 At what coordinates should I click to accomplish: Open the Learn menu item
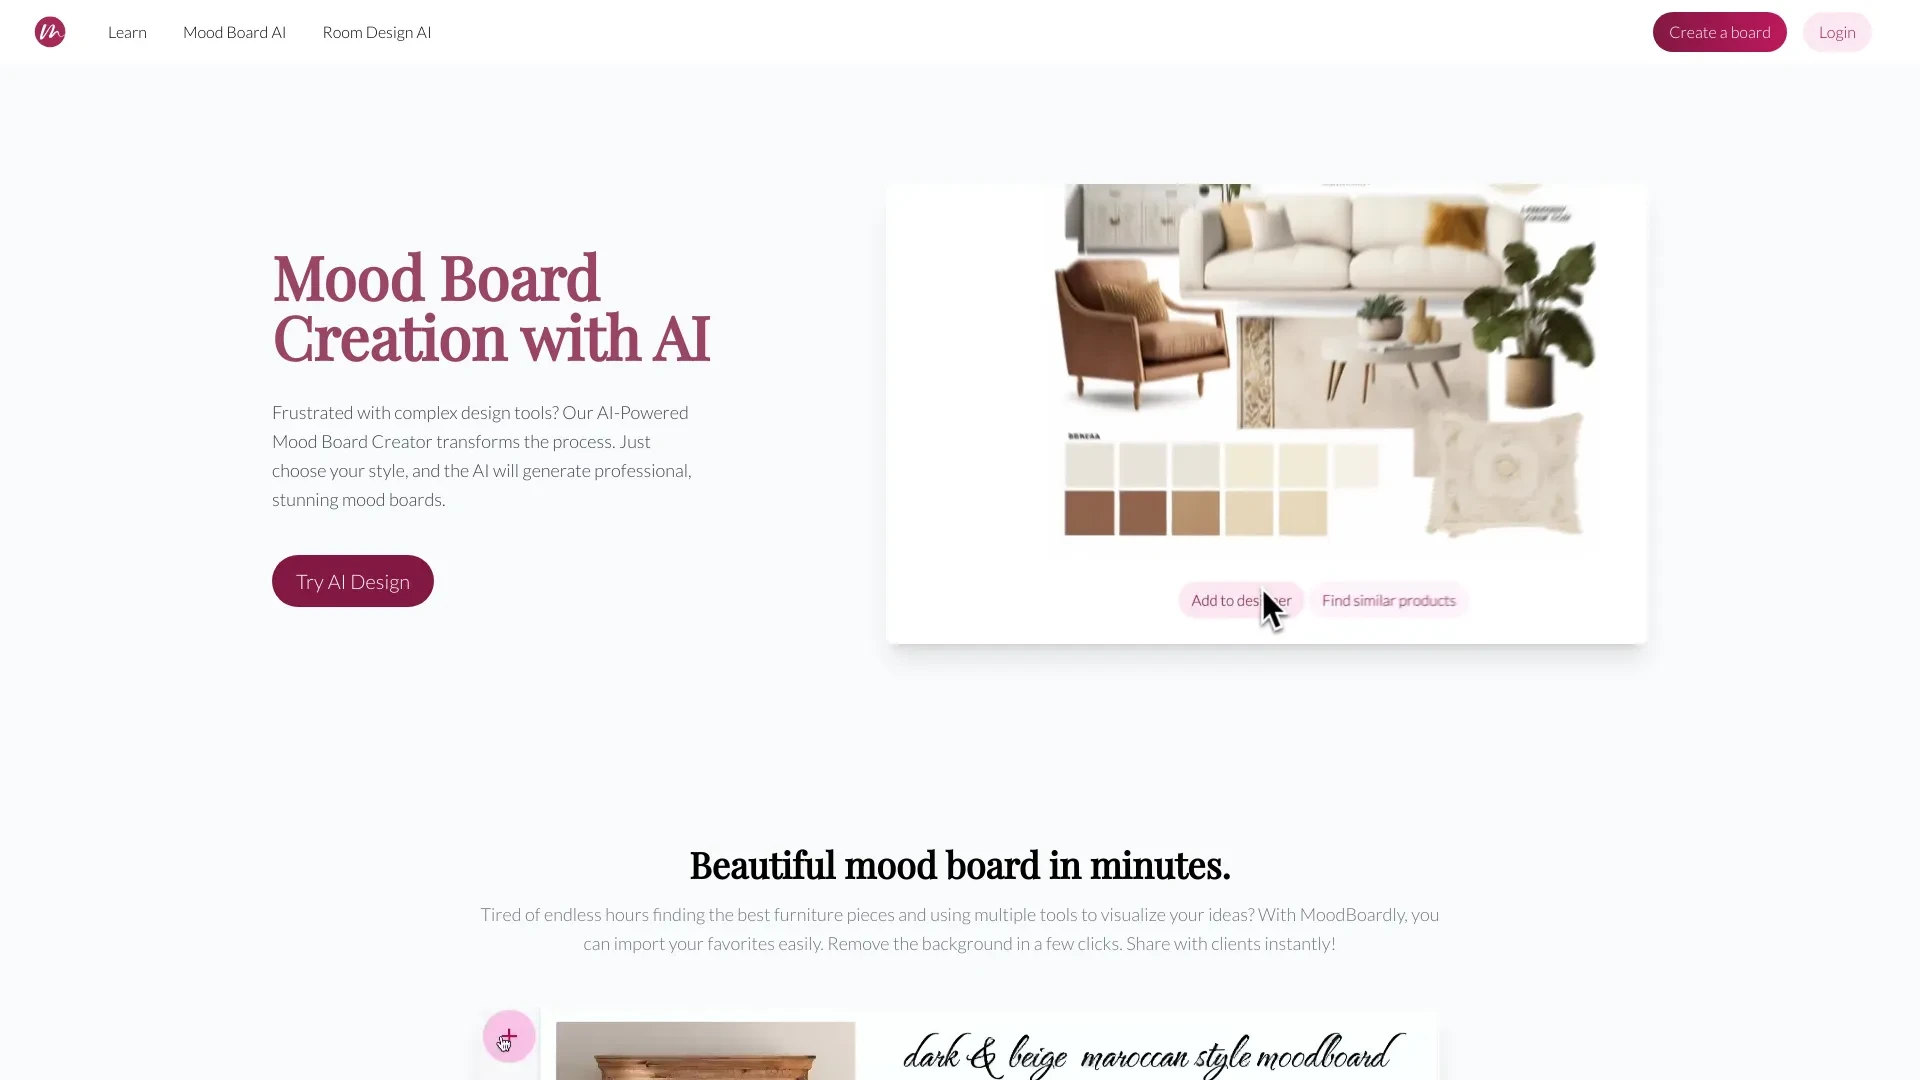point(128,32)
